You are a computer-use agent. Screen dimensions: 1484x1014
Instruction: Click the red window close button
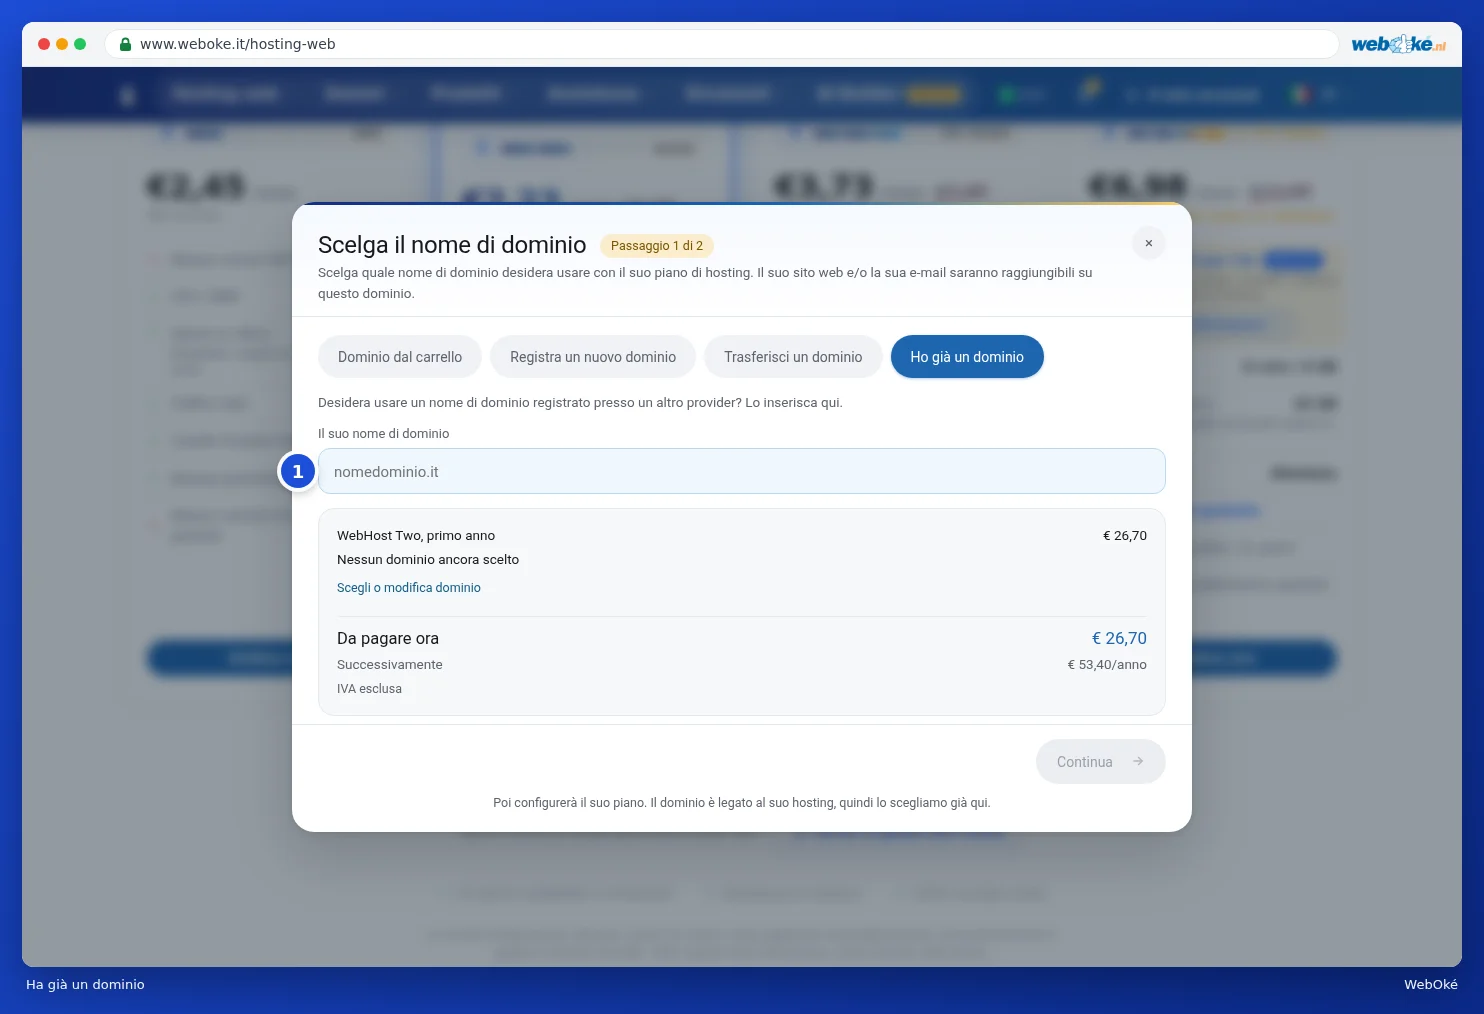44,44
